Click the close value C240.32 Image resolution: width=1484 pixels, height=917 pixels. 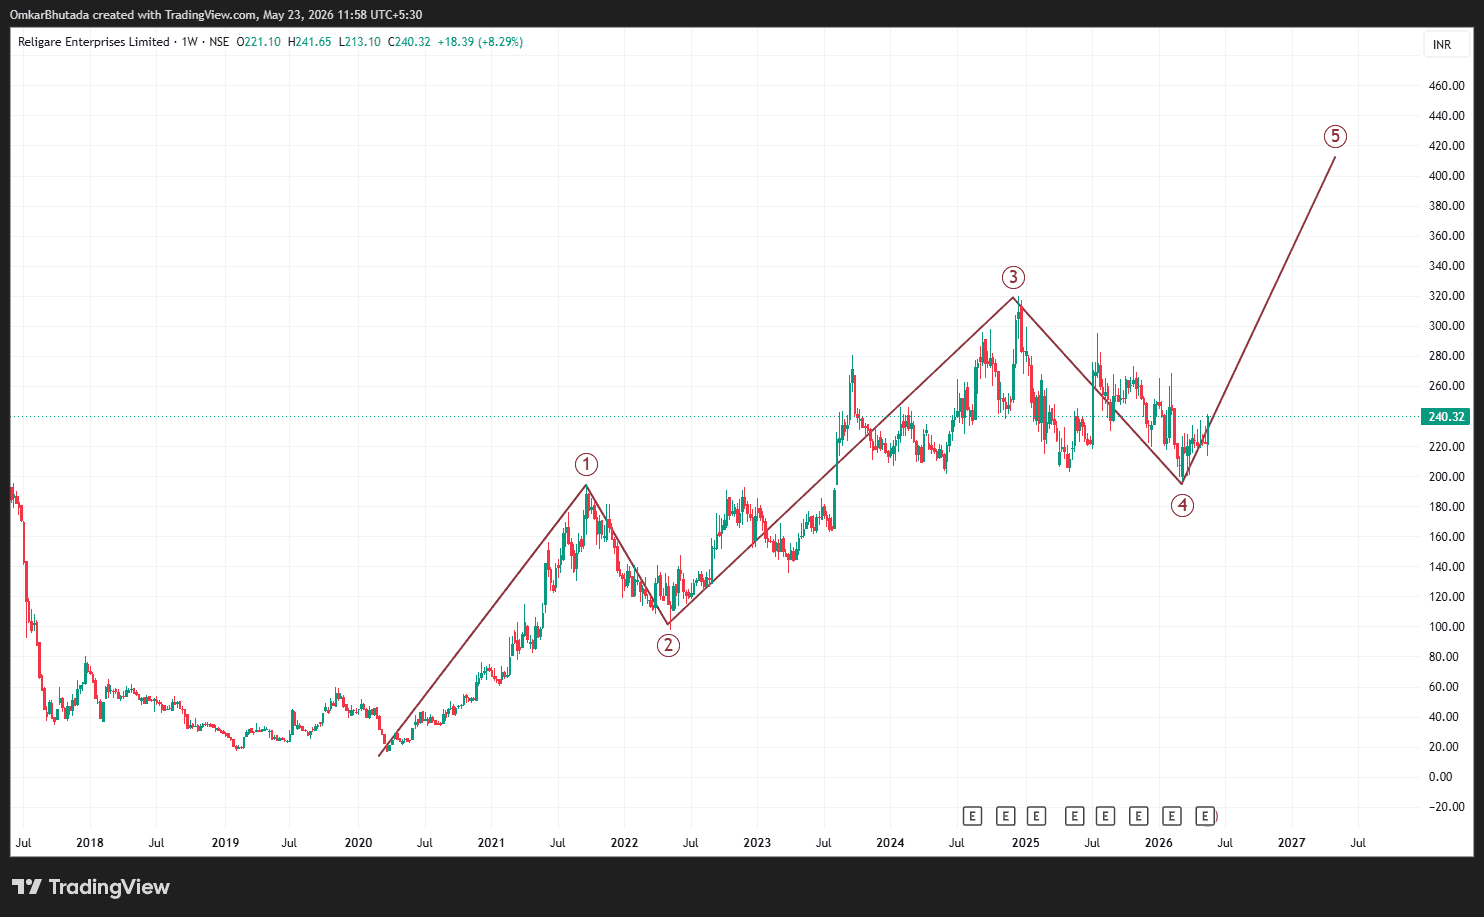point(408,42)
